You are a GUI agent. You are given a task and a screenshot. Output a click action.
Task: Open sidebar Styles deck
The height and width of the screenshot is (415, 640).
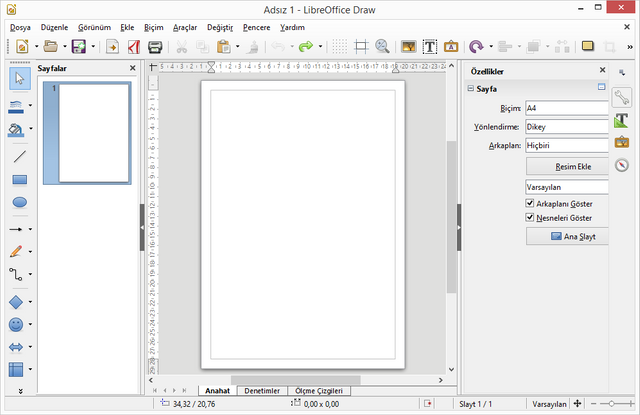tap(622, 120)
